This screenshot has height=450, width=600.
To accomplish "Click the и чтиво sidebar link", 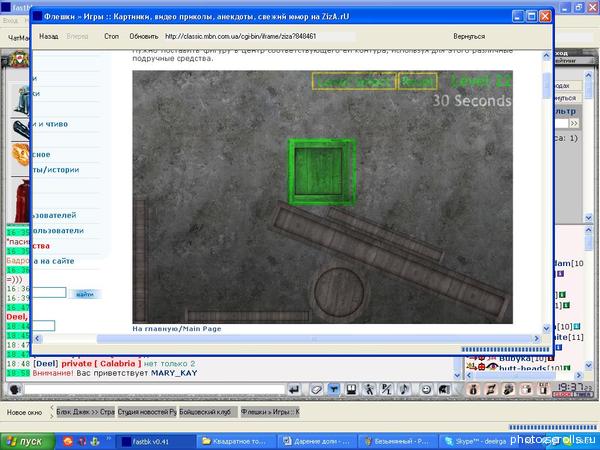I will click(50, 124).
